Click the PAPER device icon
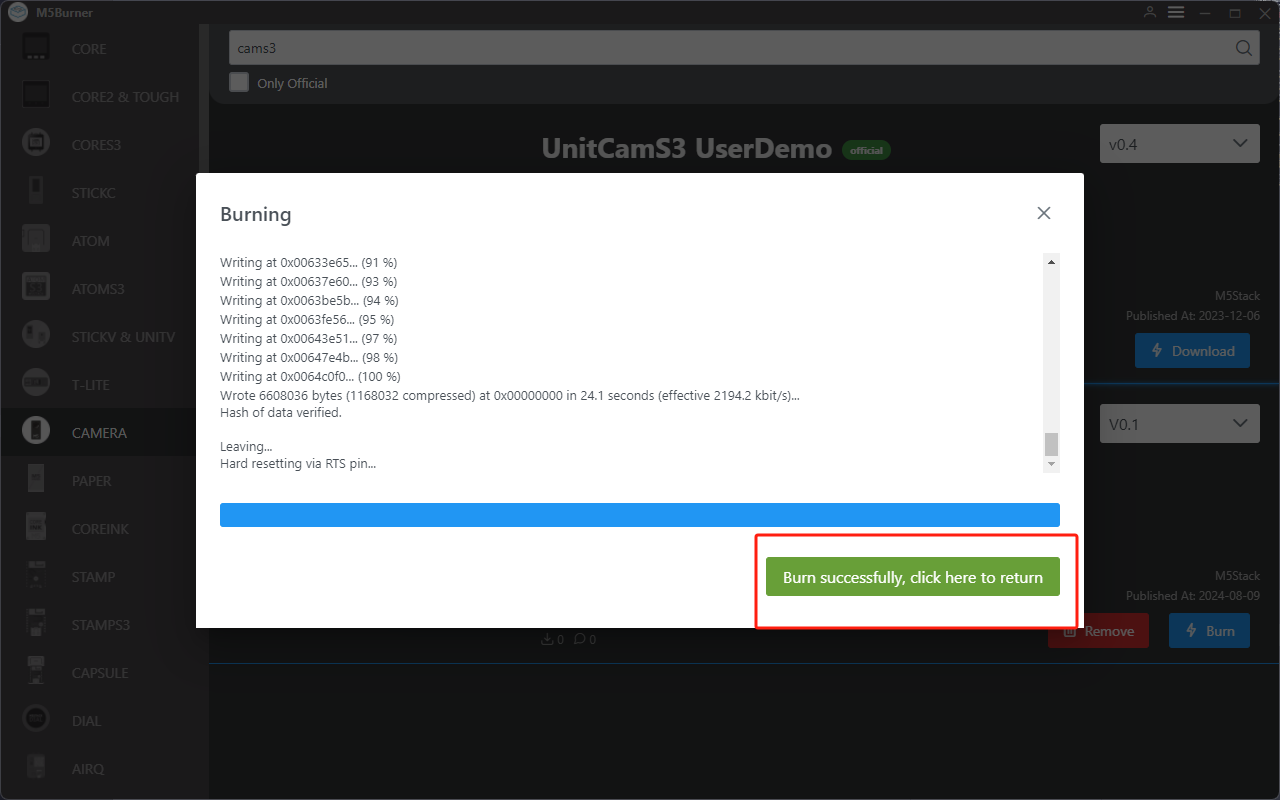The height and width of the screenshot is (800, 1280). click(36, 479)
